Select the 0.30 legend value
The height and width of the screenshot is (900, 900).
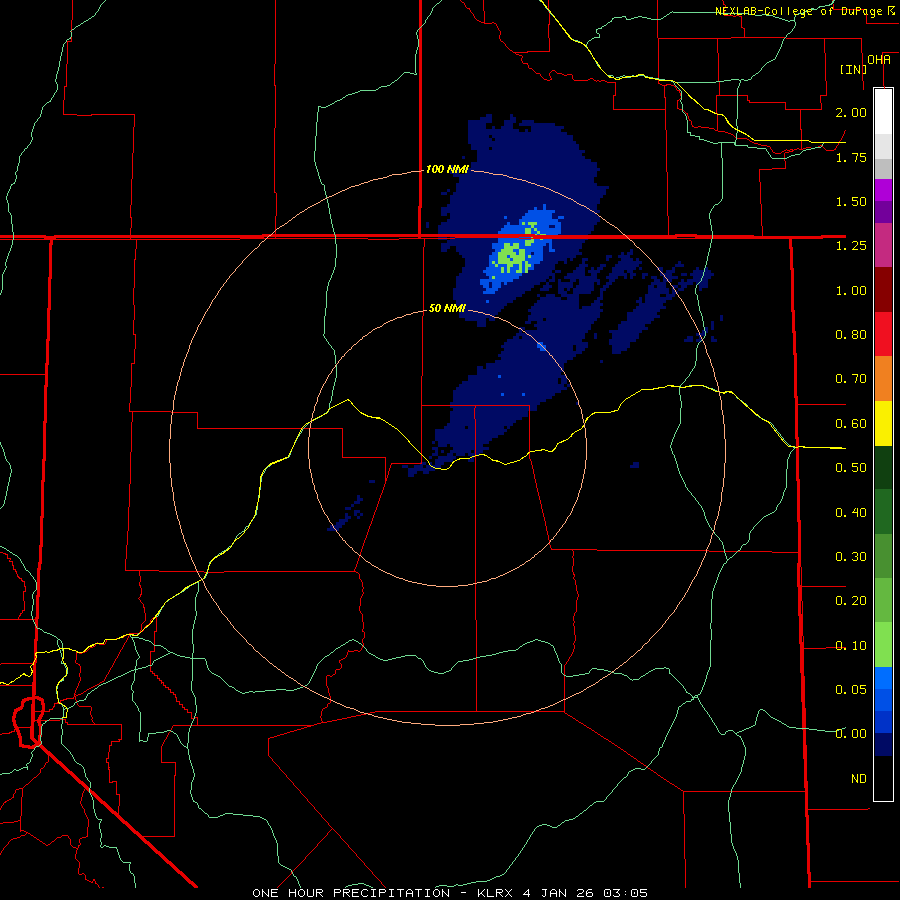pyautogui.click(x=851, y=557)
